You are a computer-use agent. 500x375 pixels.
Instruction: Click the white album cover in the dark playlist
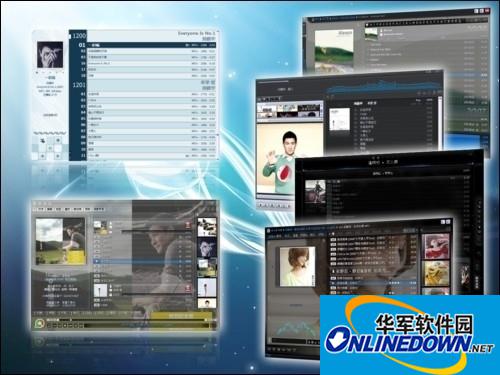tap(339, 119)
